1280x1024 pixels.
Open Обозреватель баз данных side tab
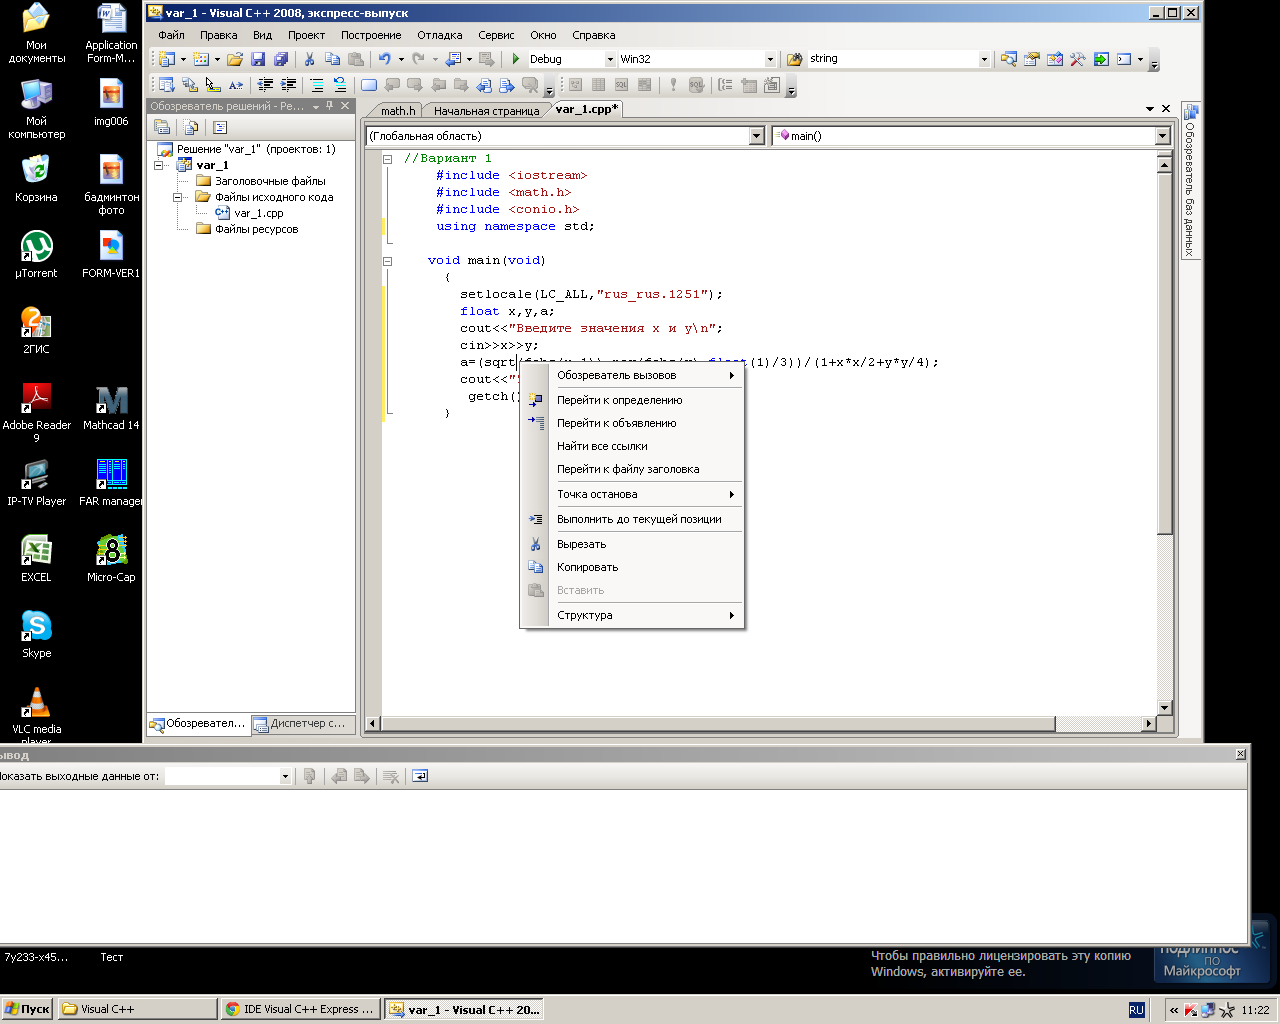(x=1190, y=180)
